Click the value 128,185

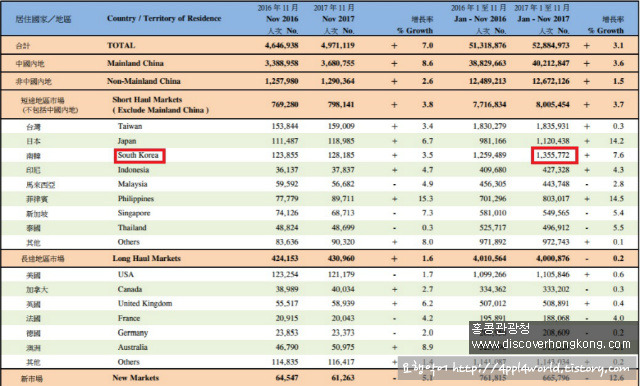[x=341, y=155]
